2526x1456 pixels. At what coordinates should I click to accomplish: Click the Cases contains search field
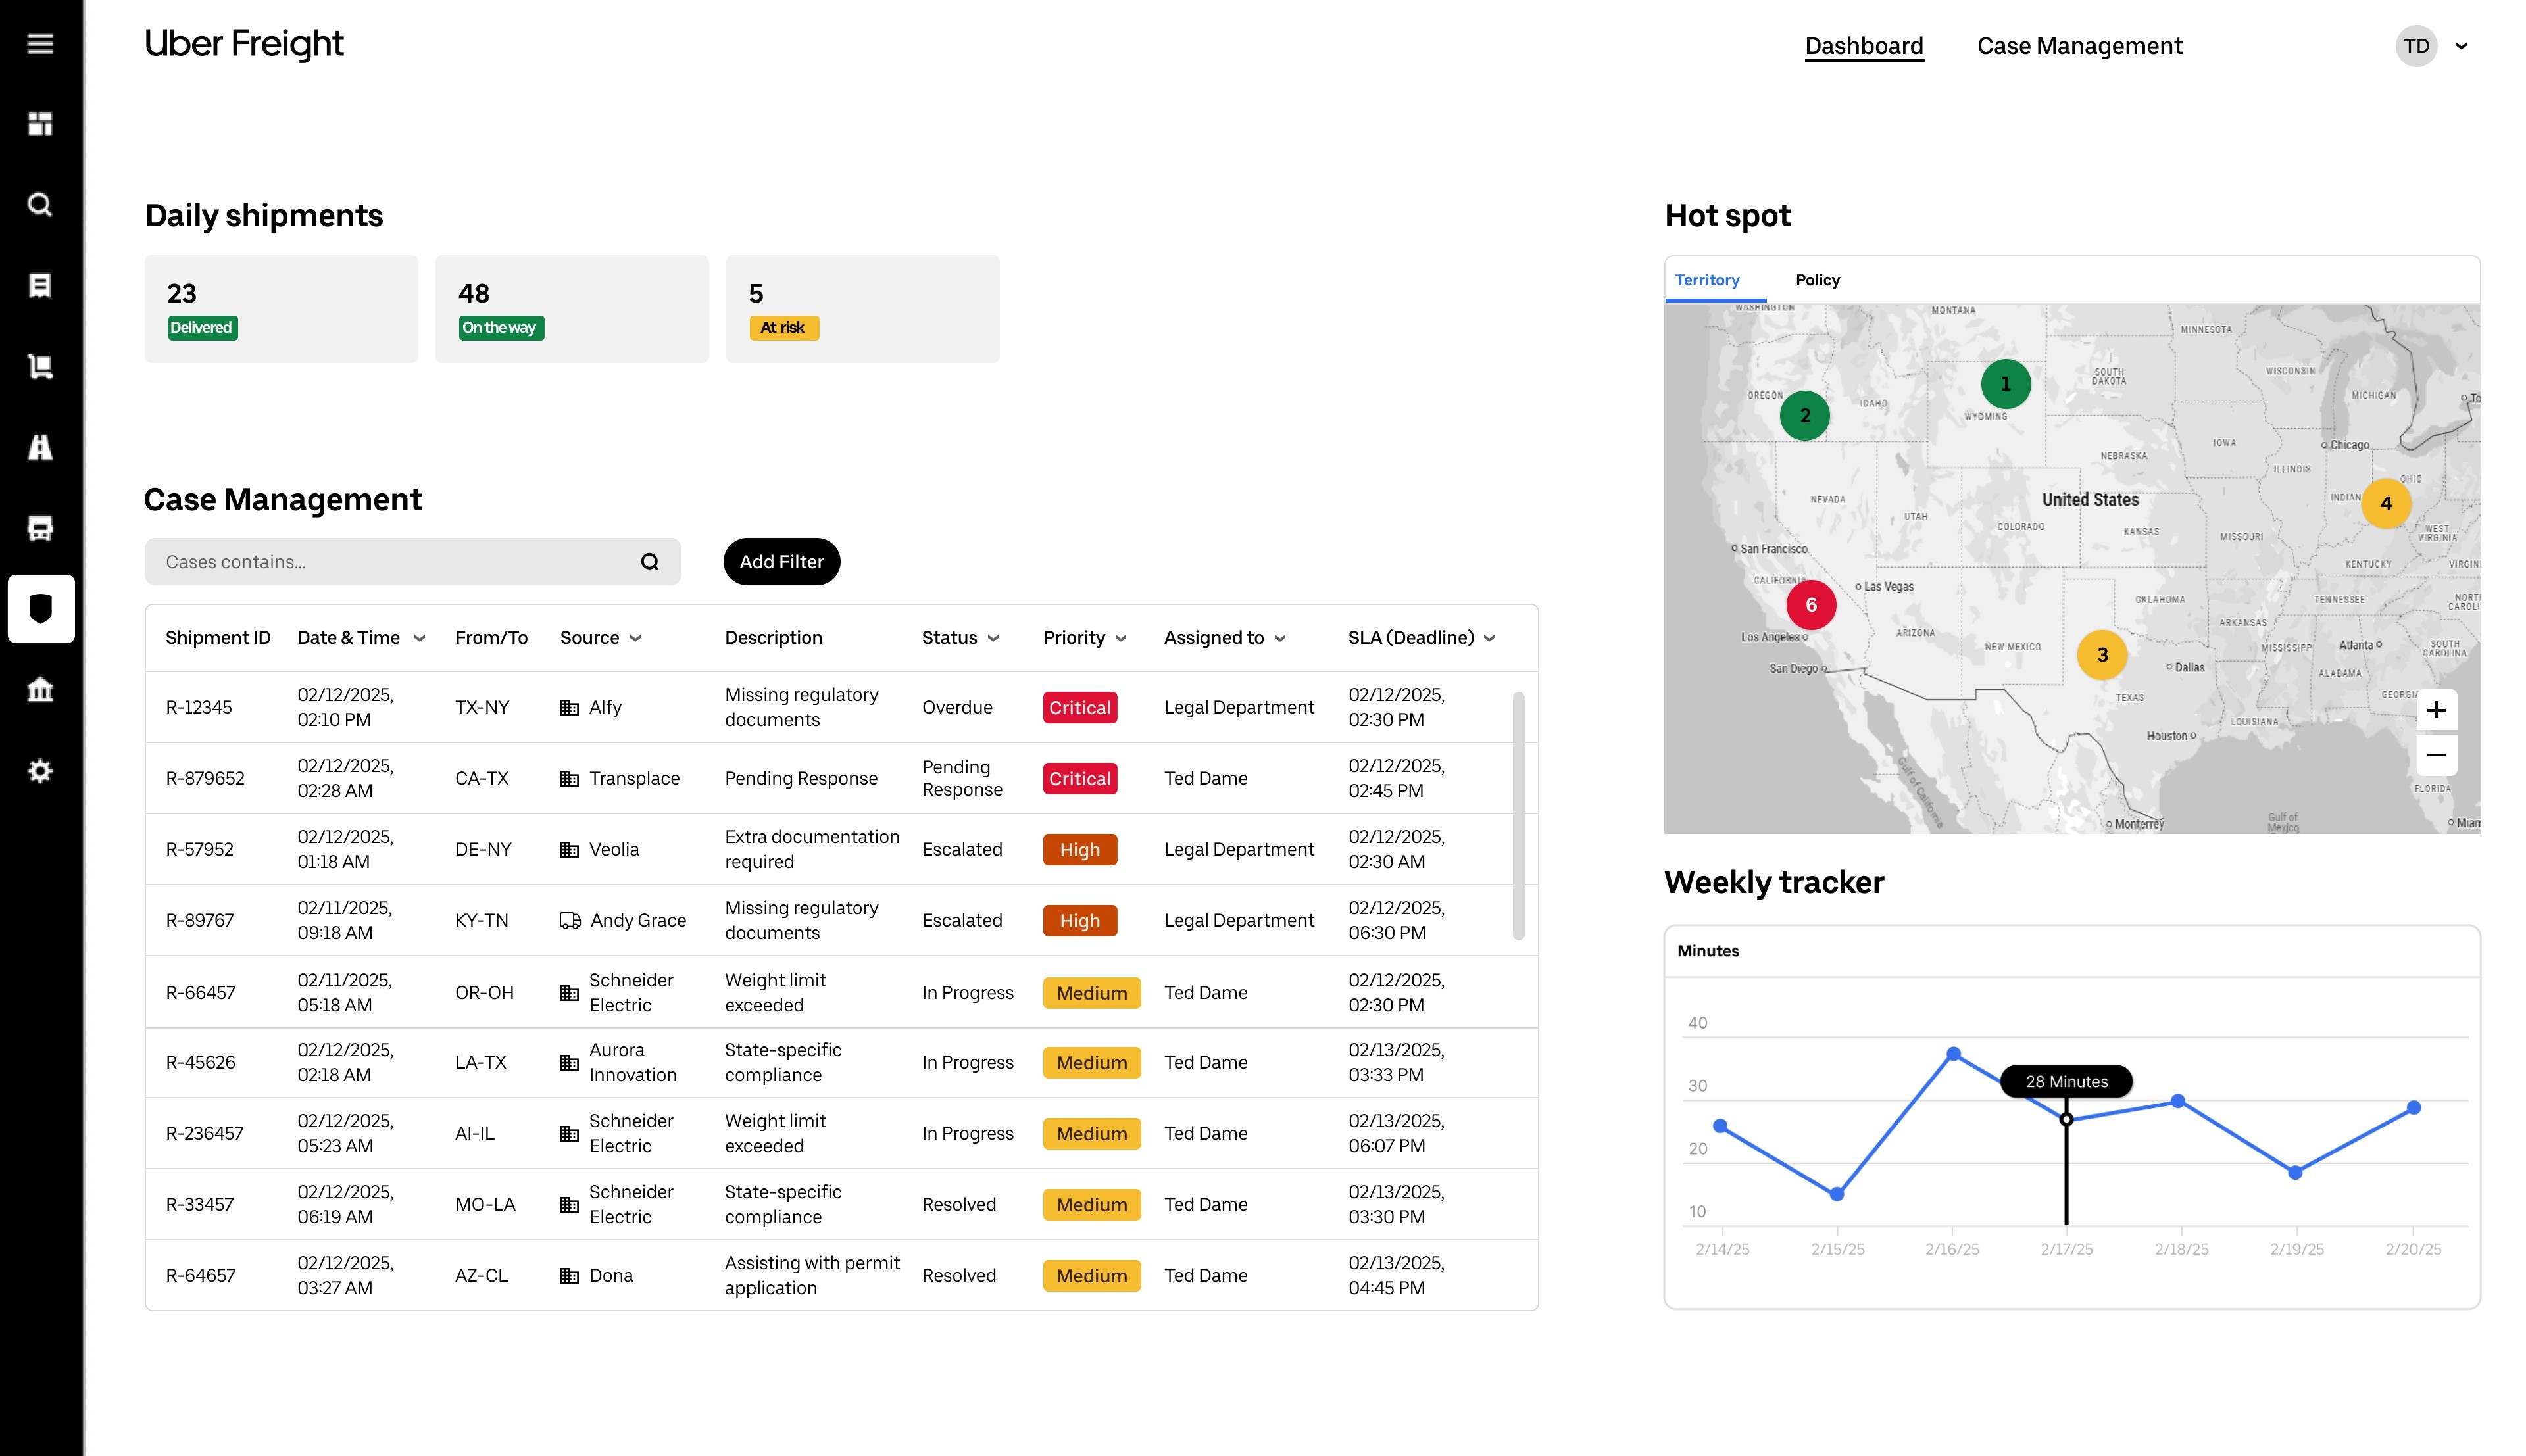pos(412,562)
